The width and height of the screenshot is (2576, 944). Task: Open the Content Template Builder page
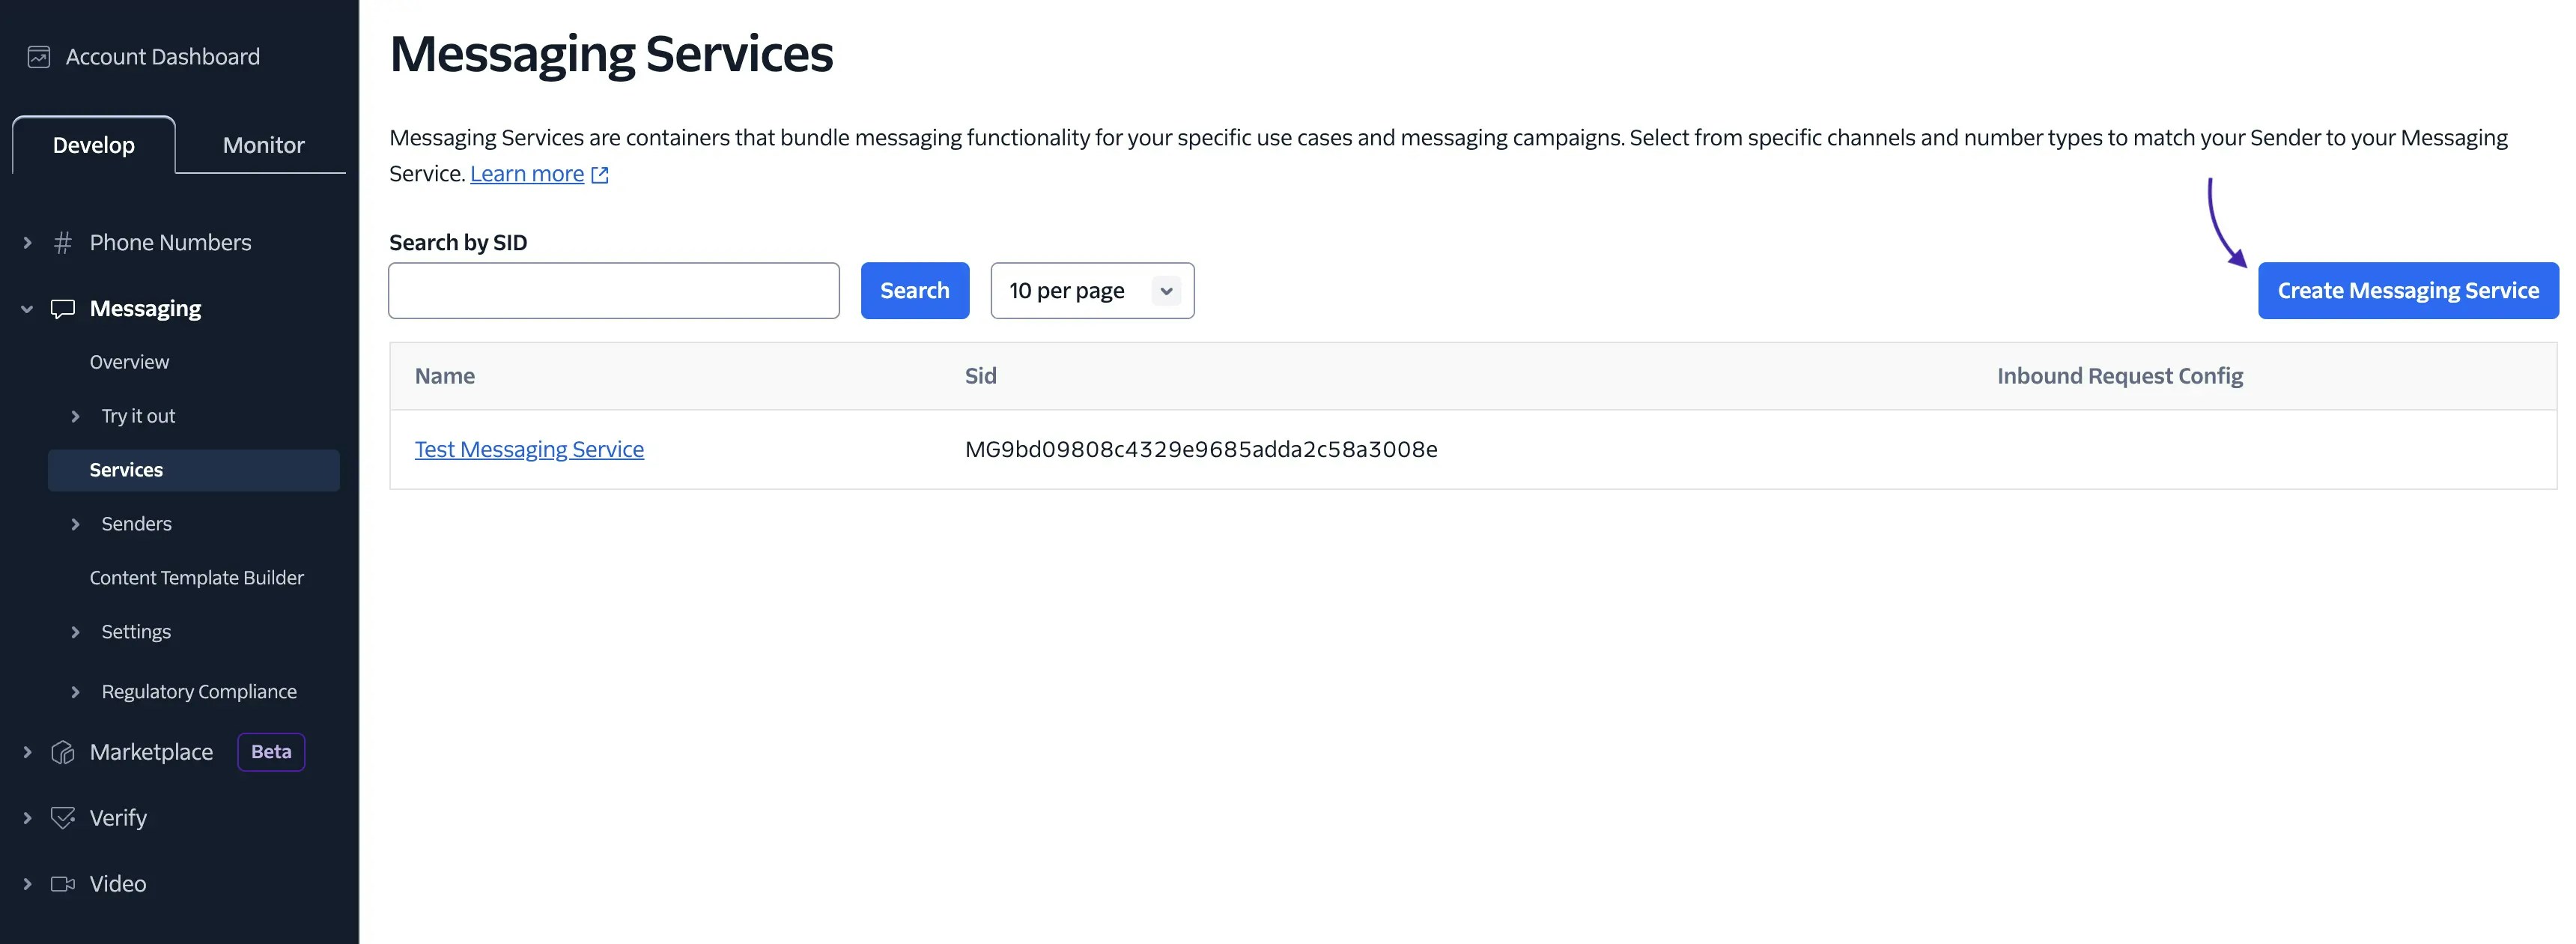(x=196, y=577)
